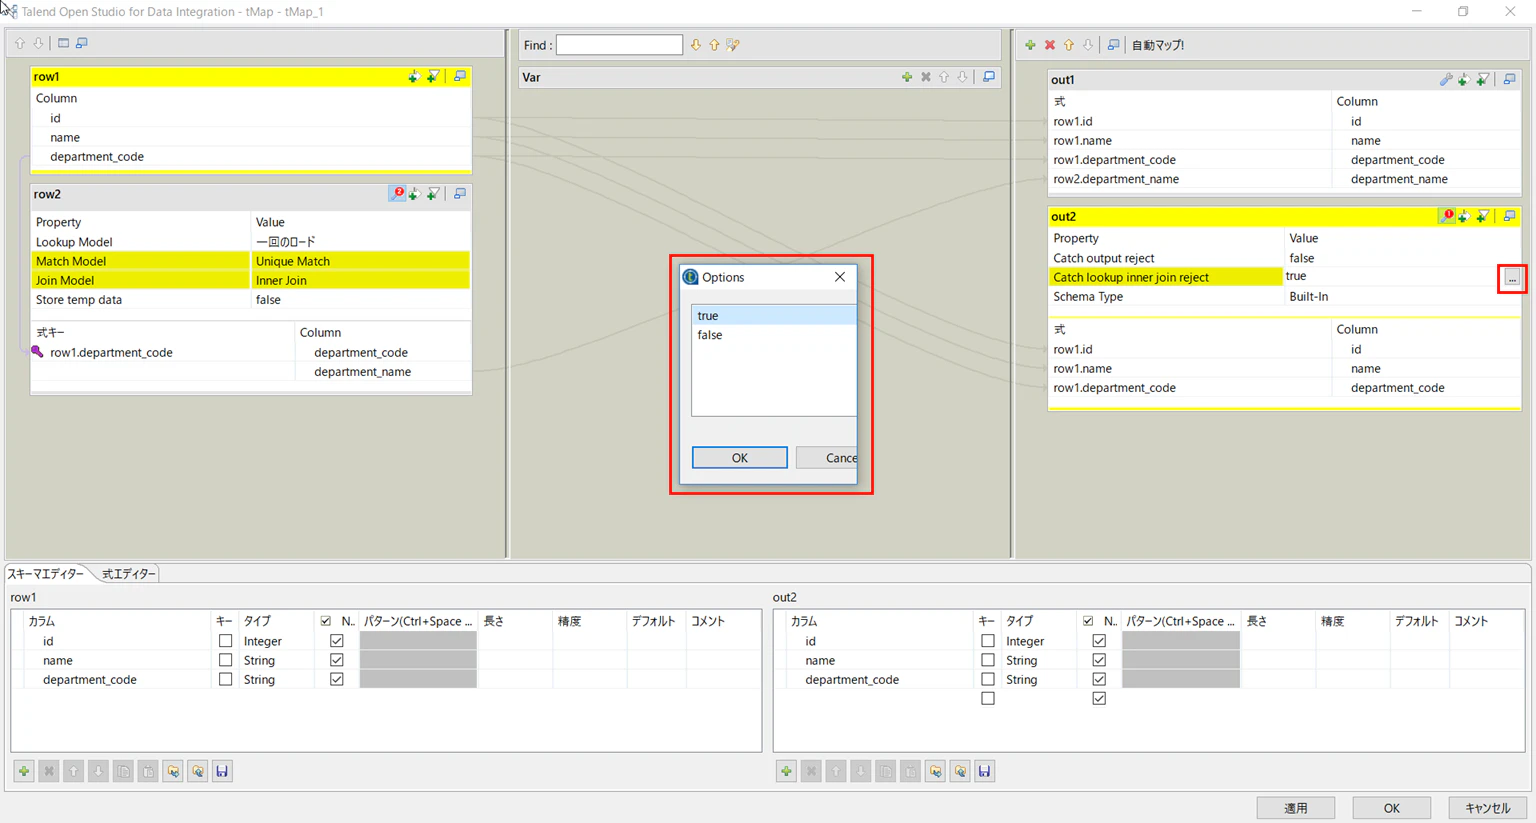Choose true in Options list
Image resolution: width=1536 pixels, height=823 pixels.
coord(774,316)
